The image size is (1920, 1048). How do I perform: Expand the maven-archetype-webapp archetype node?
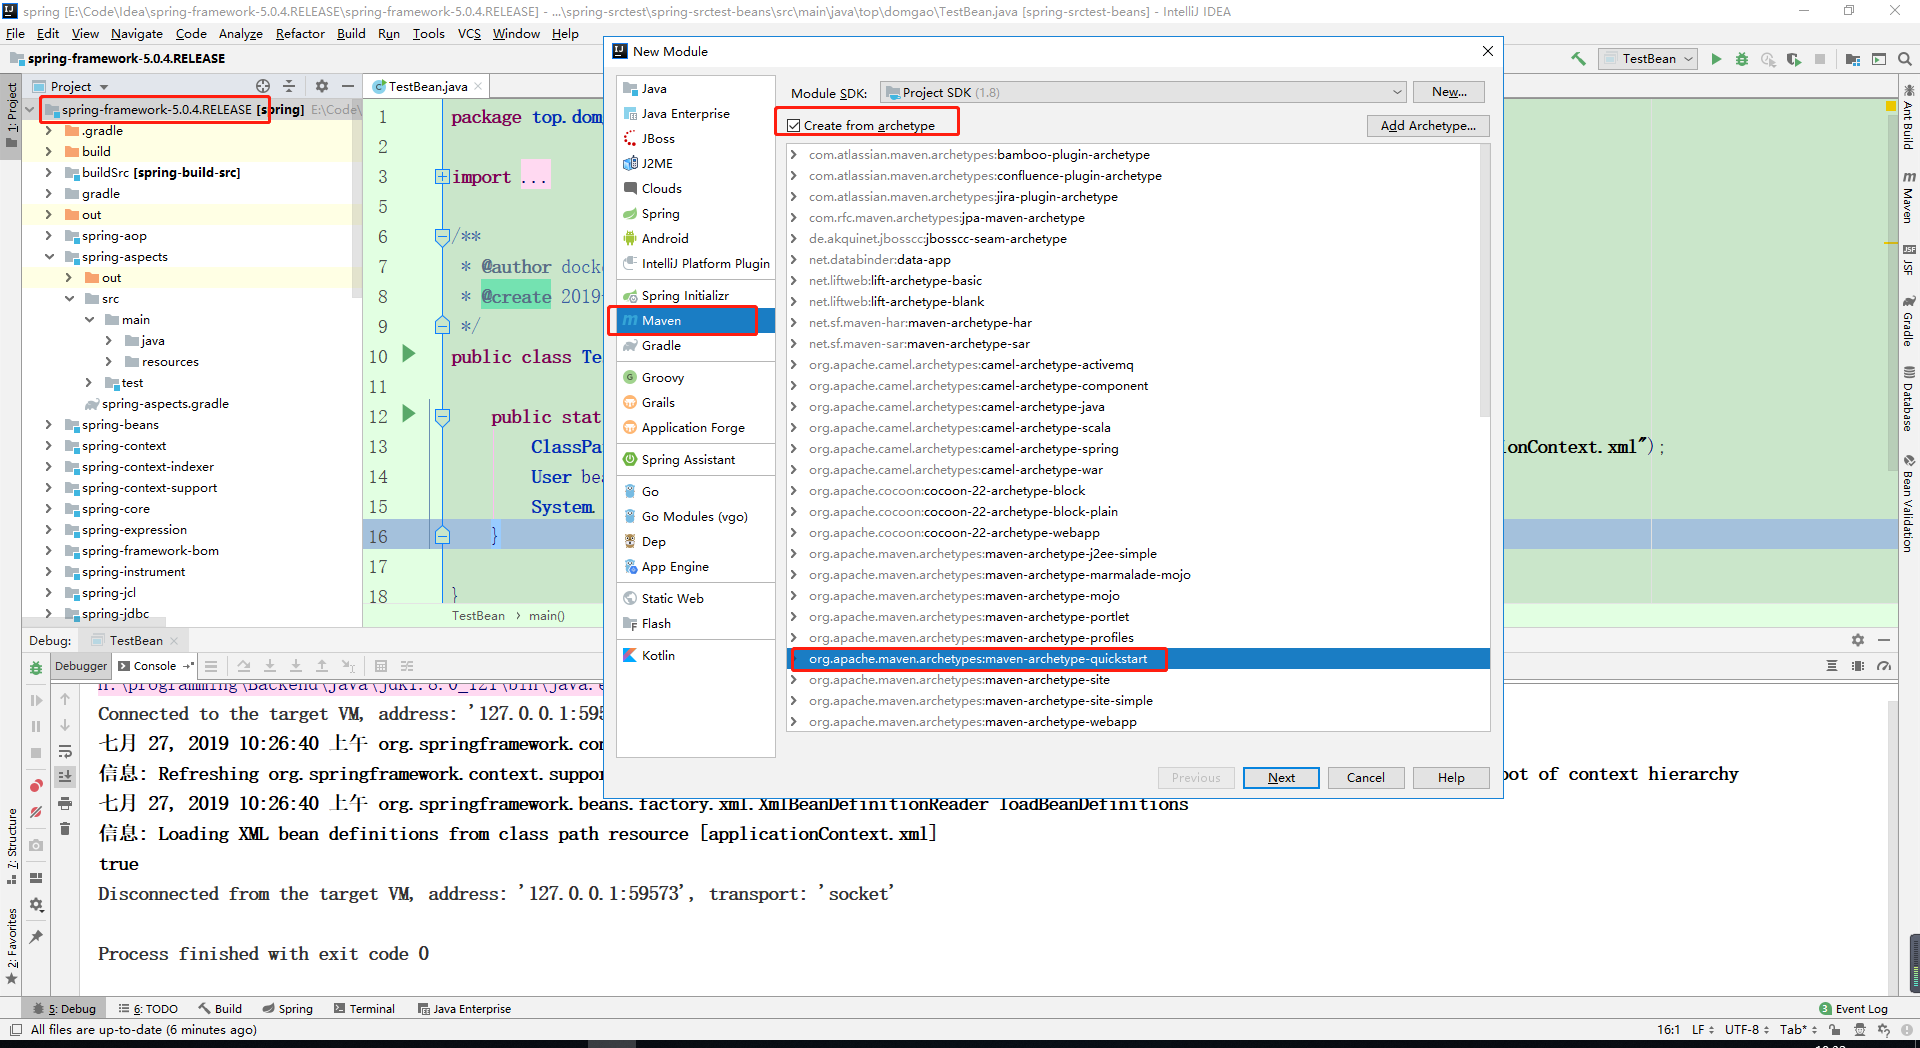(794, 722)
